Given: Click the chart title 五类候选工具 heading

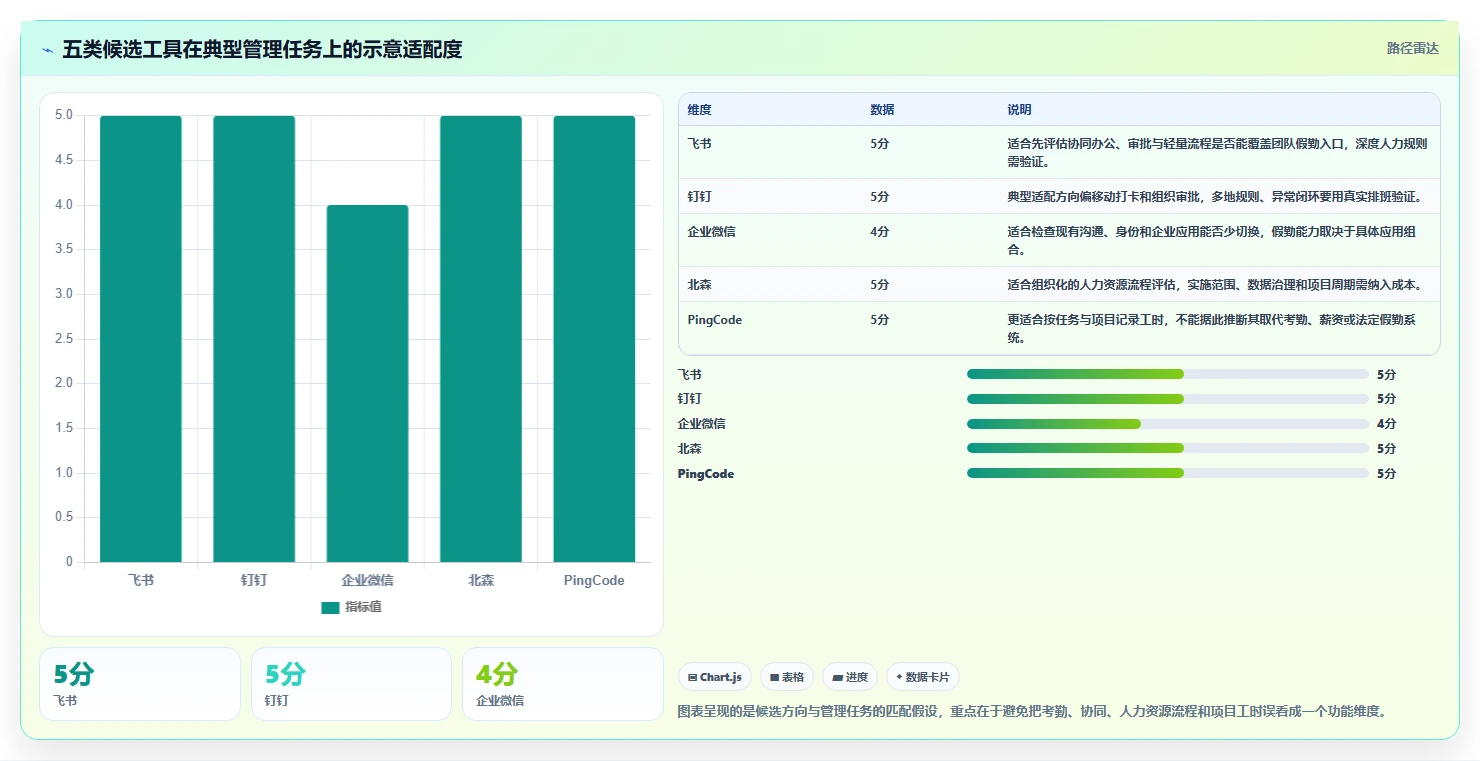Looking at the screenshot, I should point(262,49).
